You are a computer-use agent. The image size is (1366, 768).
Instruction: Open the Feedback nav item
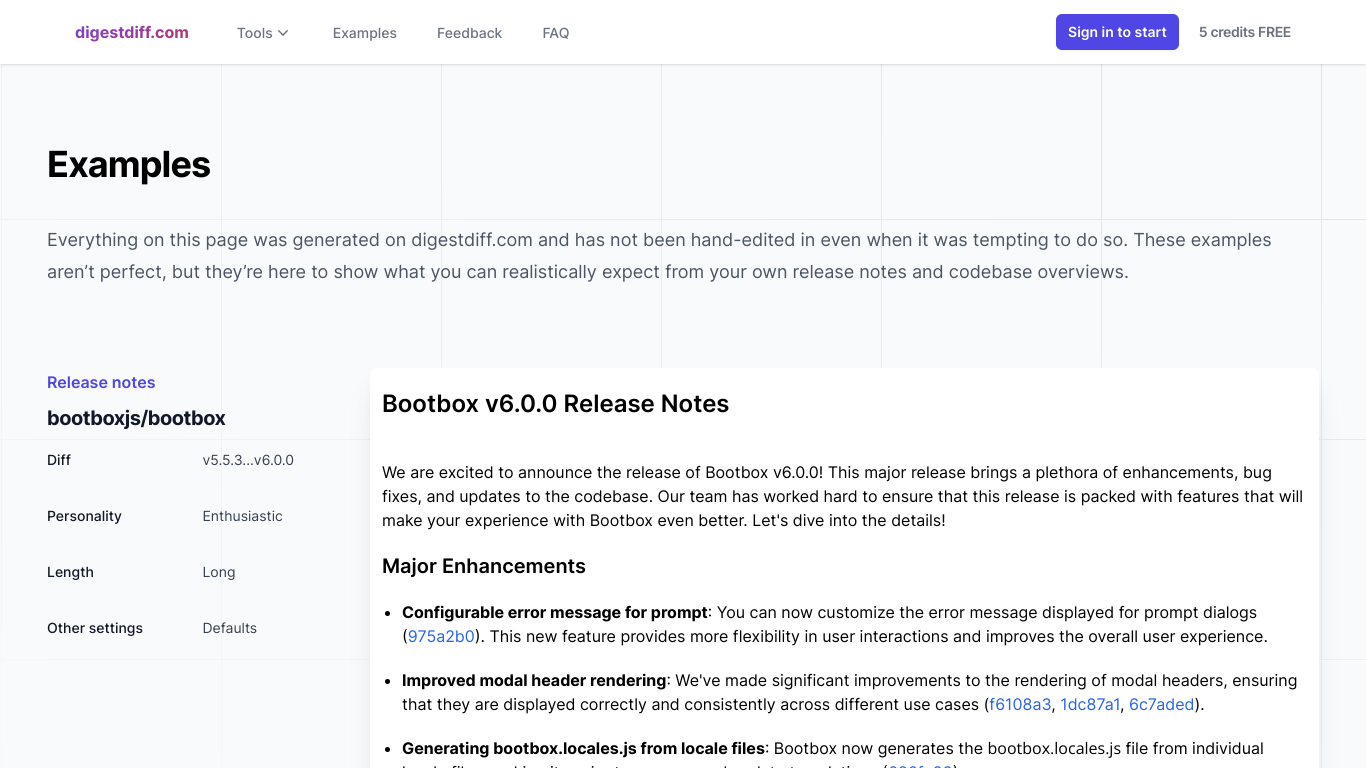(469, 33)
